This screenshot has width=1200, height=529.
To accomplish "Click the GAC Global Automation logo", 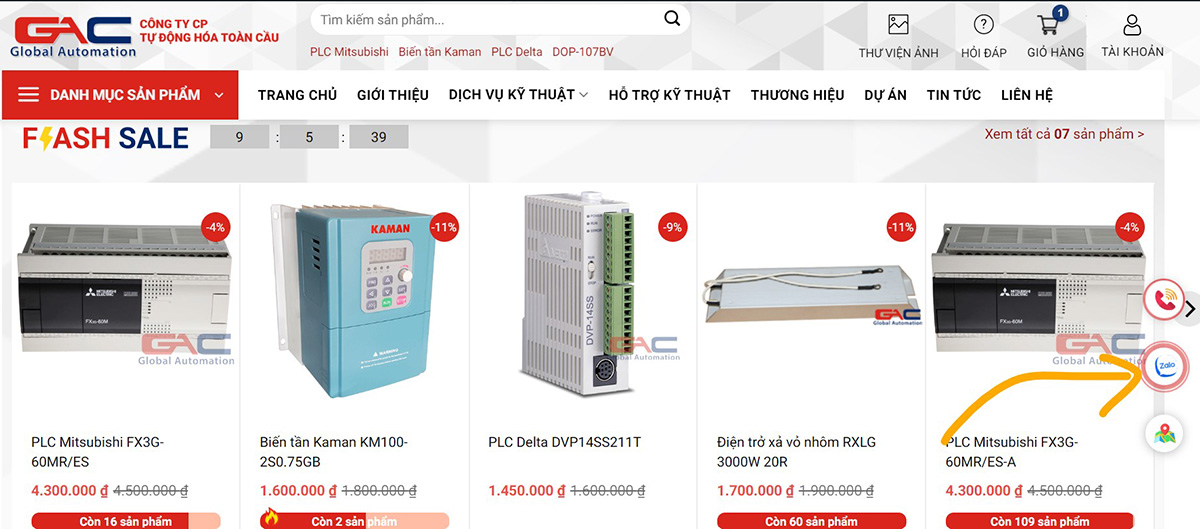I will click(73, 36).
